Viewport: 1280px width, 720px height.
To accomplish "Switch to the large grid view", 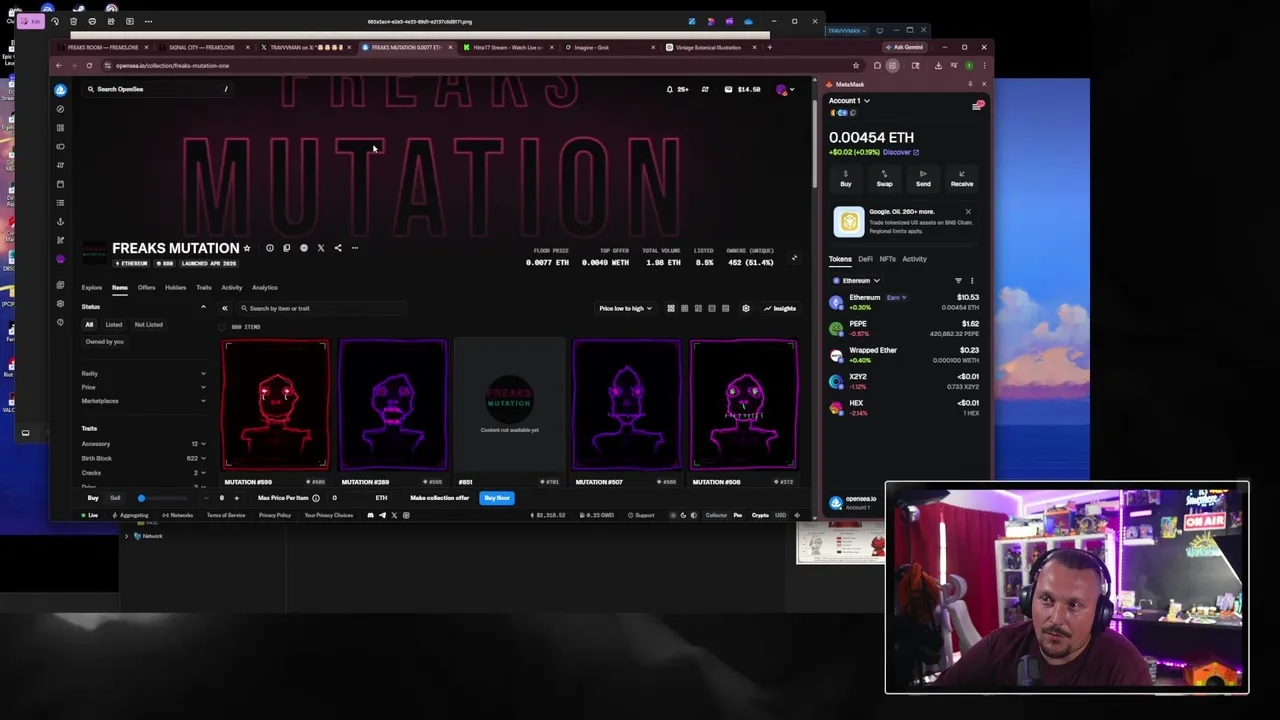I will click(x=671, y=308).
